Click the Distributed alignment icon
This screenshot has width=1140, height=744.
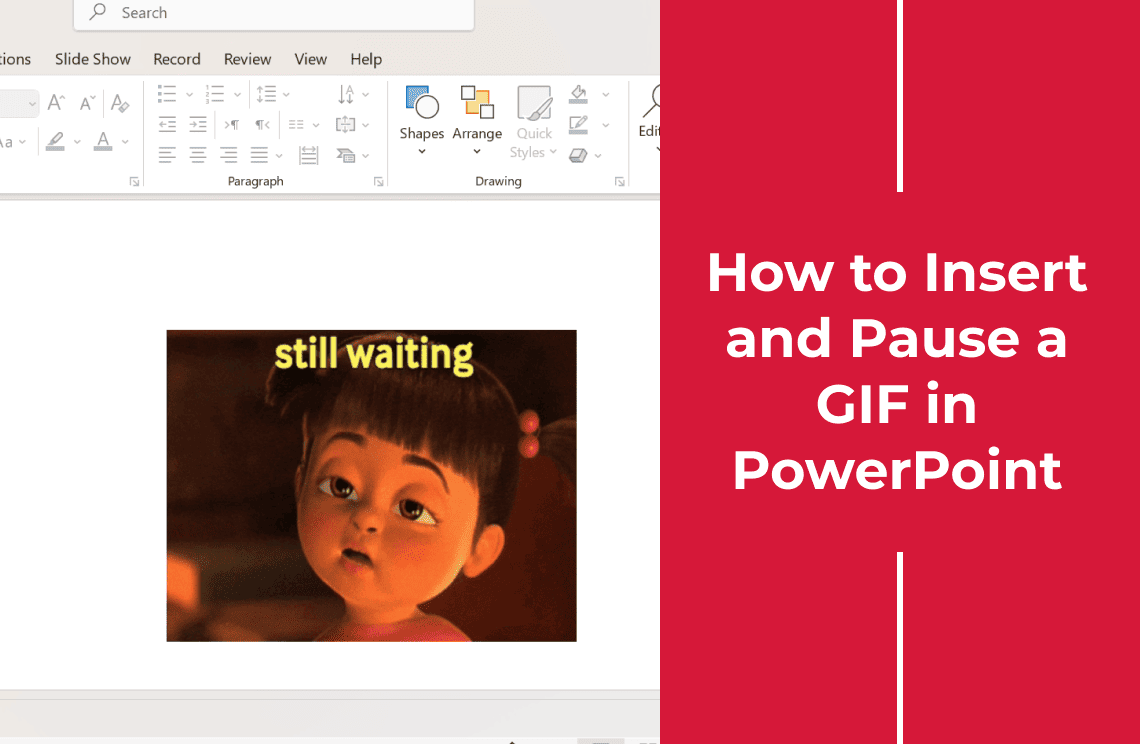(309, 155)
